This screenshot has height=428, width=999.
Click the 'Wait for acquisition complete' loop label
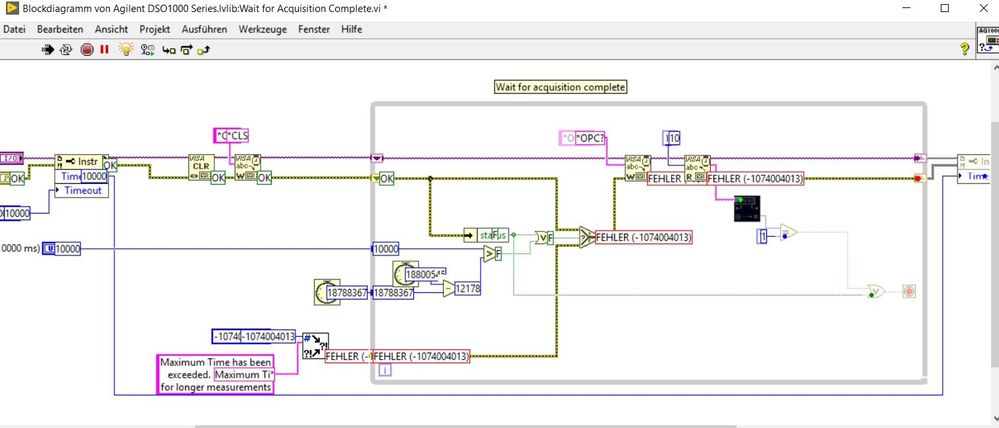click(561, 87)
